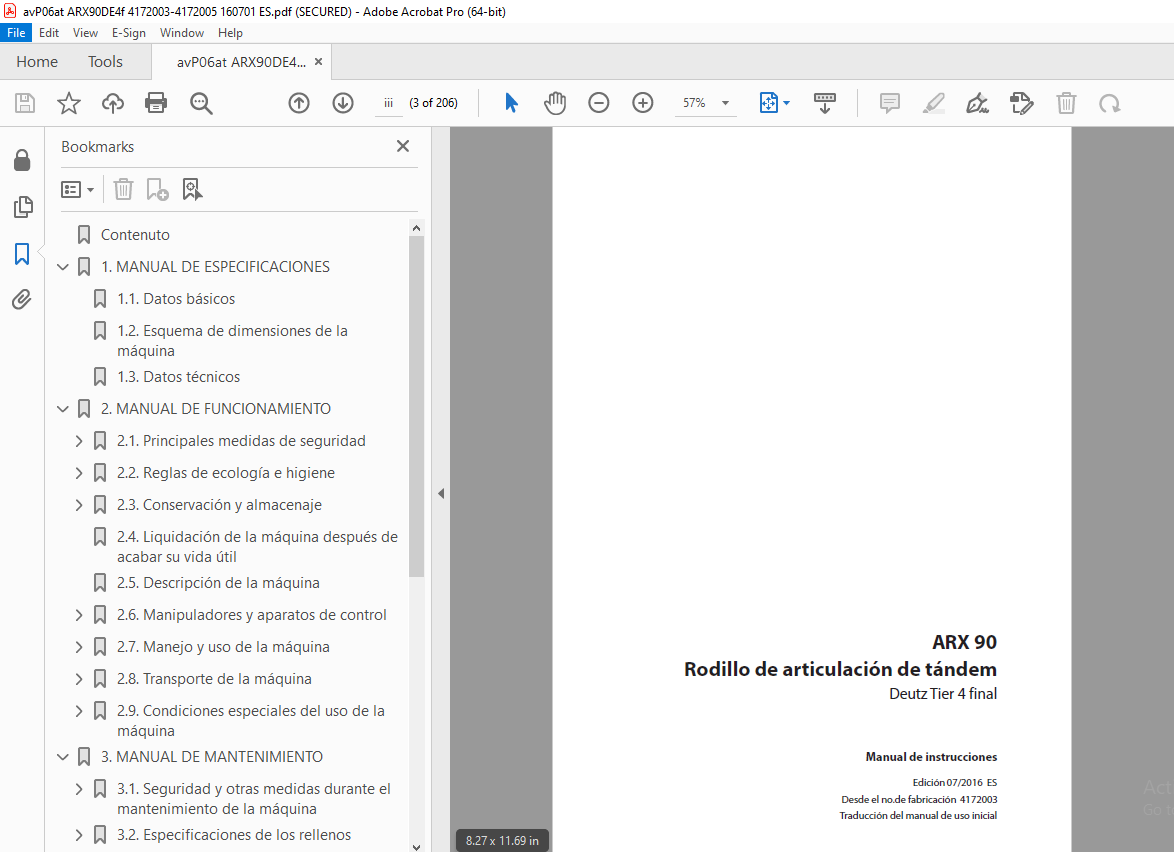This screenshot has width=1174, height=852.
Task: Activate the Selection arrow tool
Action: pyautogui.click(x=511, y=103)
